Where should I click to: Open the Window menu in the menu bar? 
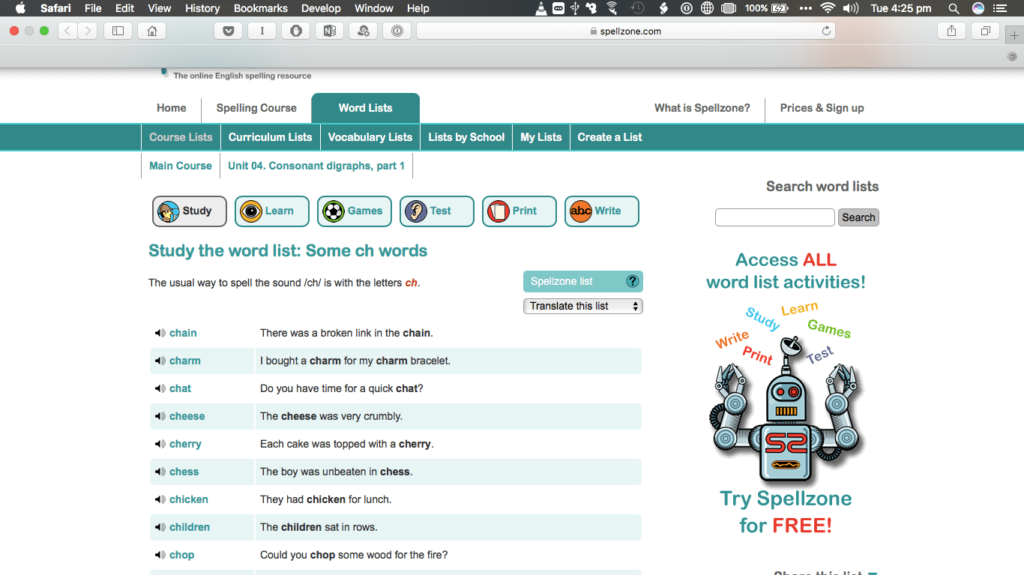pos(374,8)
